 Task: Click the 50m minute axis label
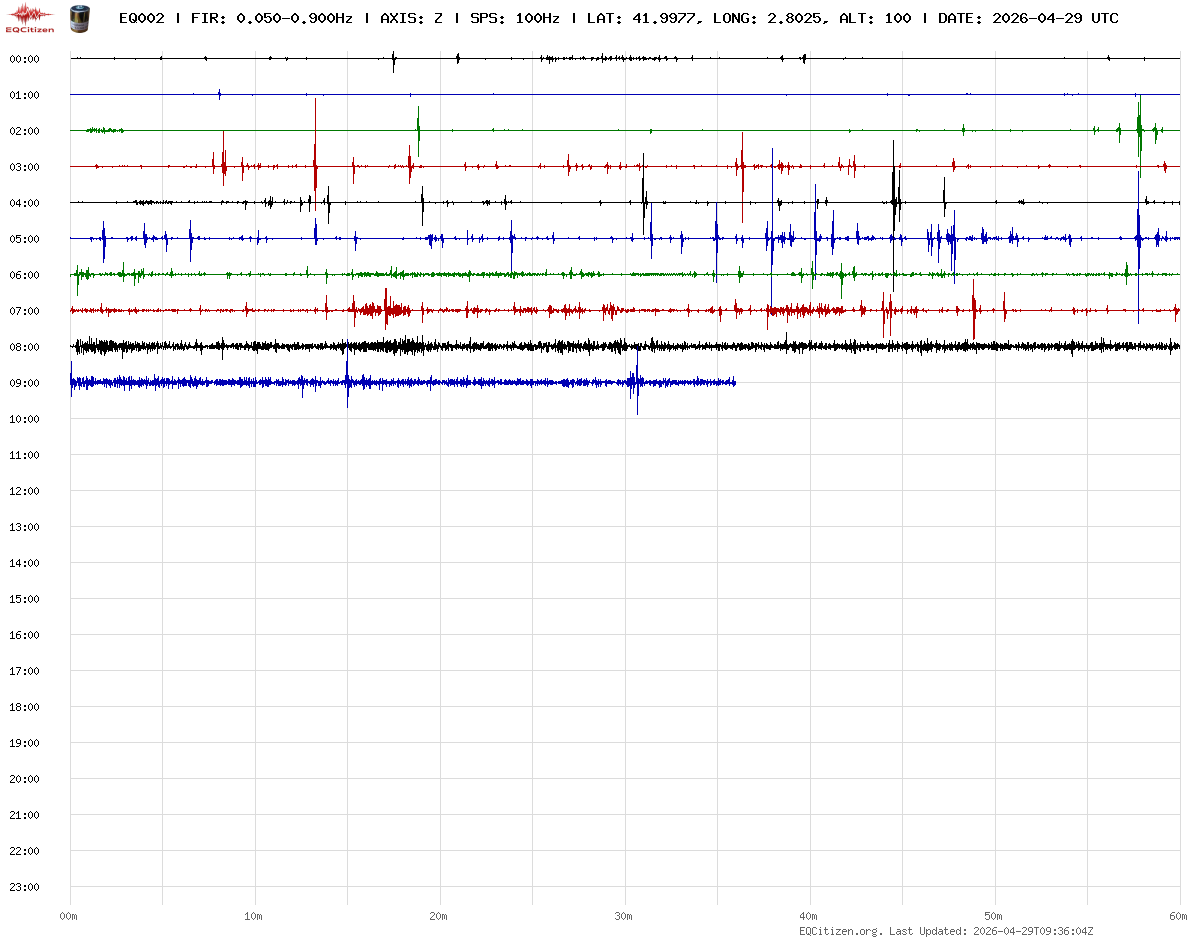click(994, 916)
